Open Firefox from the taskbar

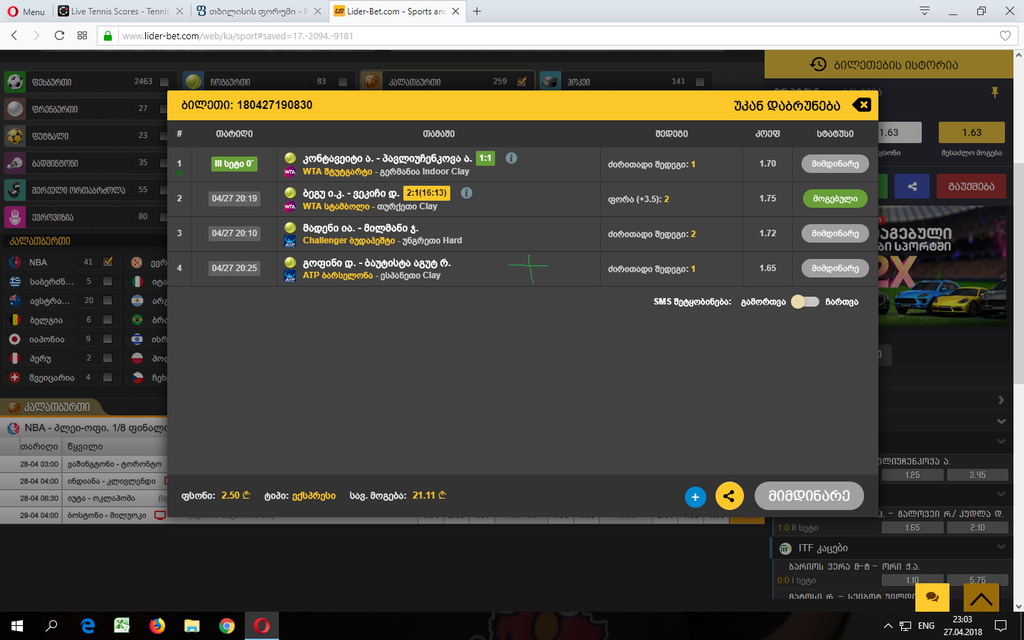tap(157, 626)
